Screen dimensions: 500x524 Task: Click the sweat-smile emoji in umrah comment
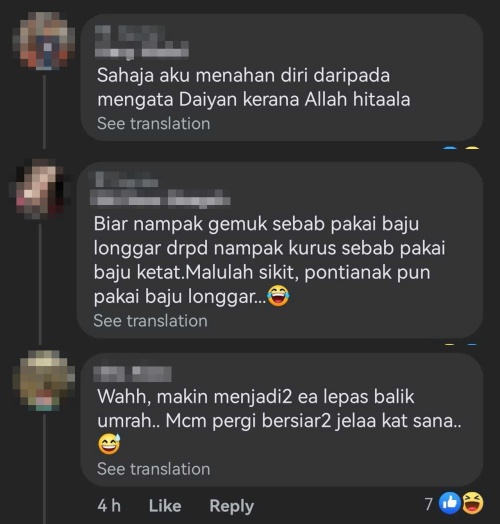[x=109, y=444]
